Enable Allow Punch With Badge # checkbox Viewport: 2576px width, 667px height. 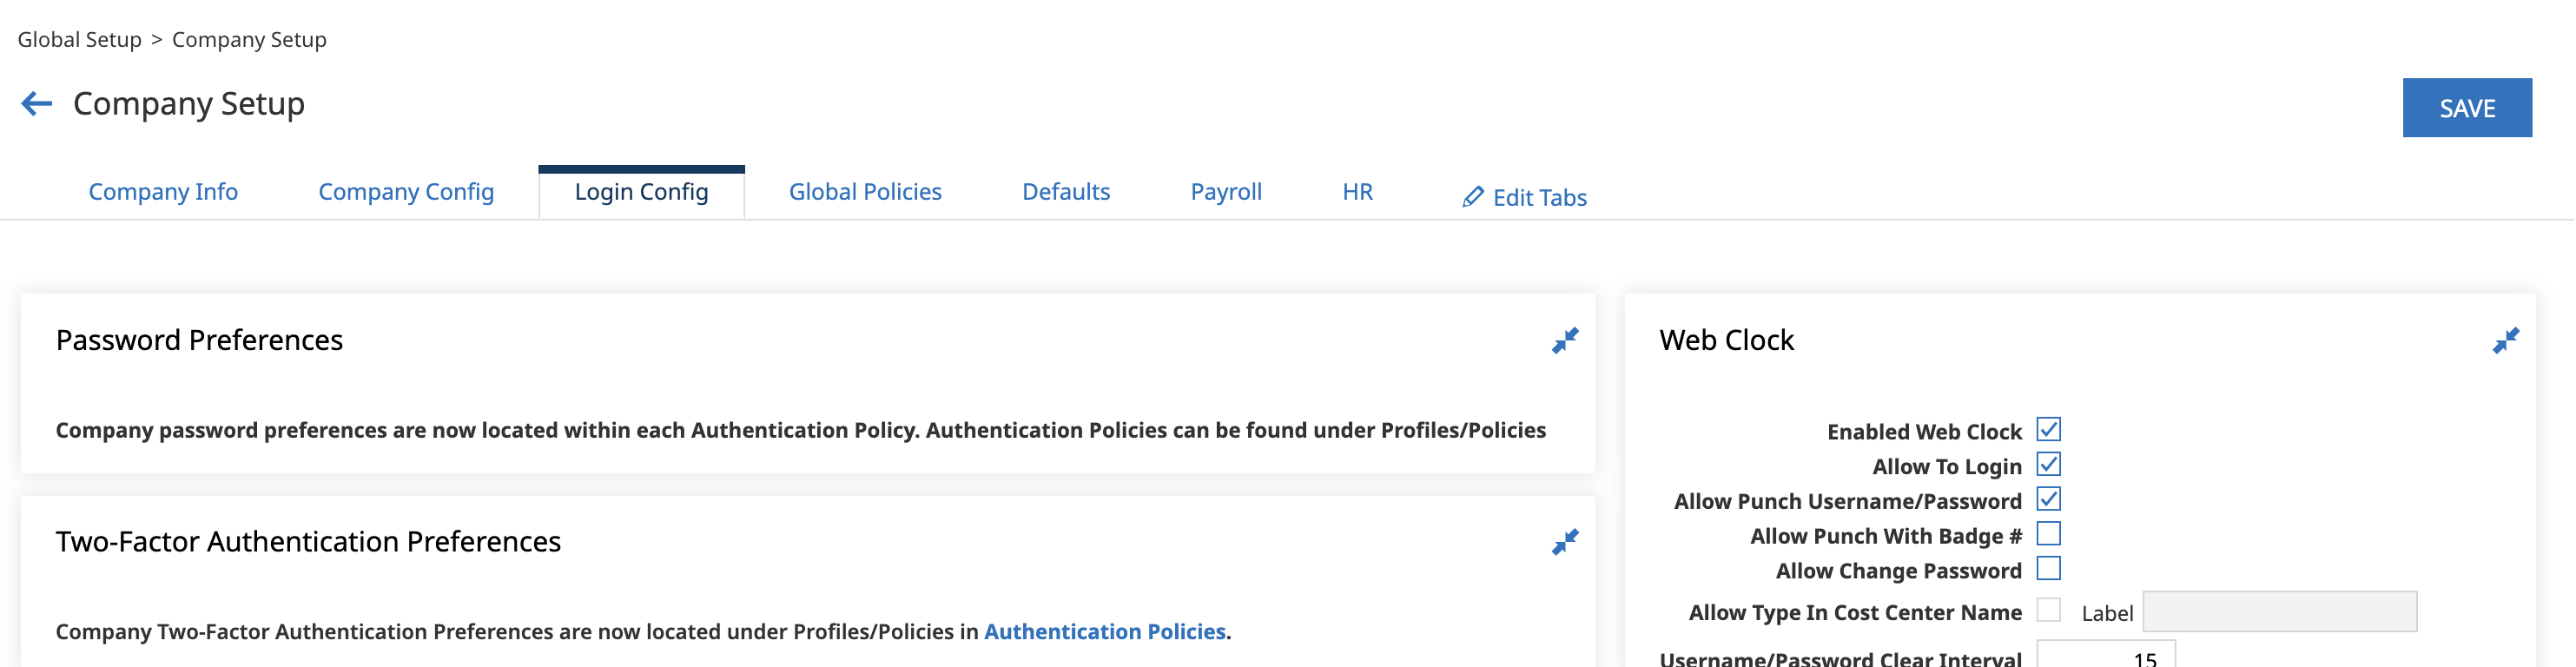(2049, 534)
